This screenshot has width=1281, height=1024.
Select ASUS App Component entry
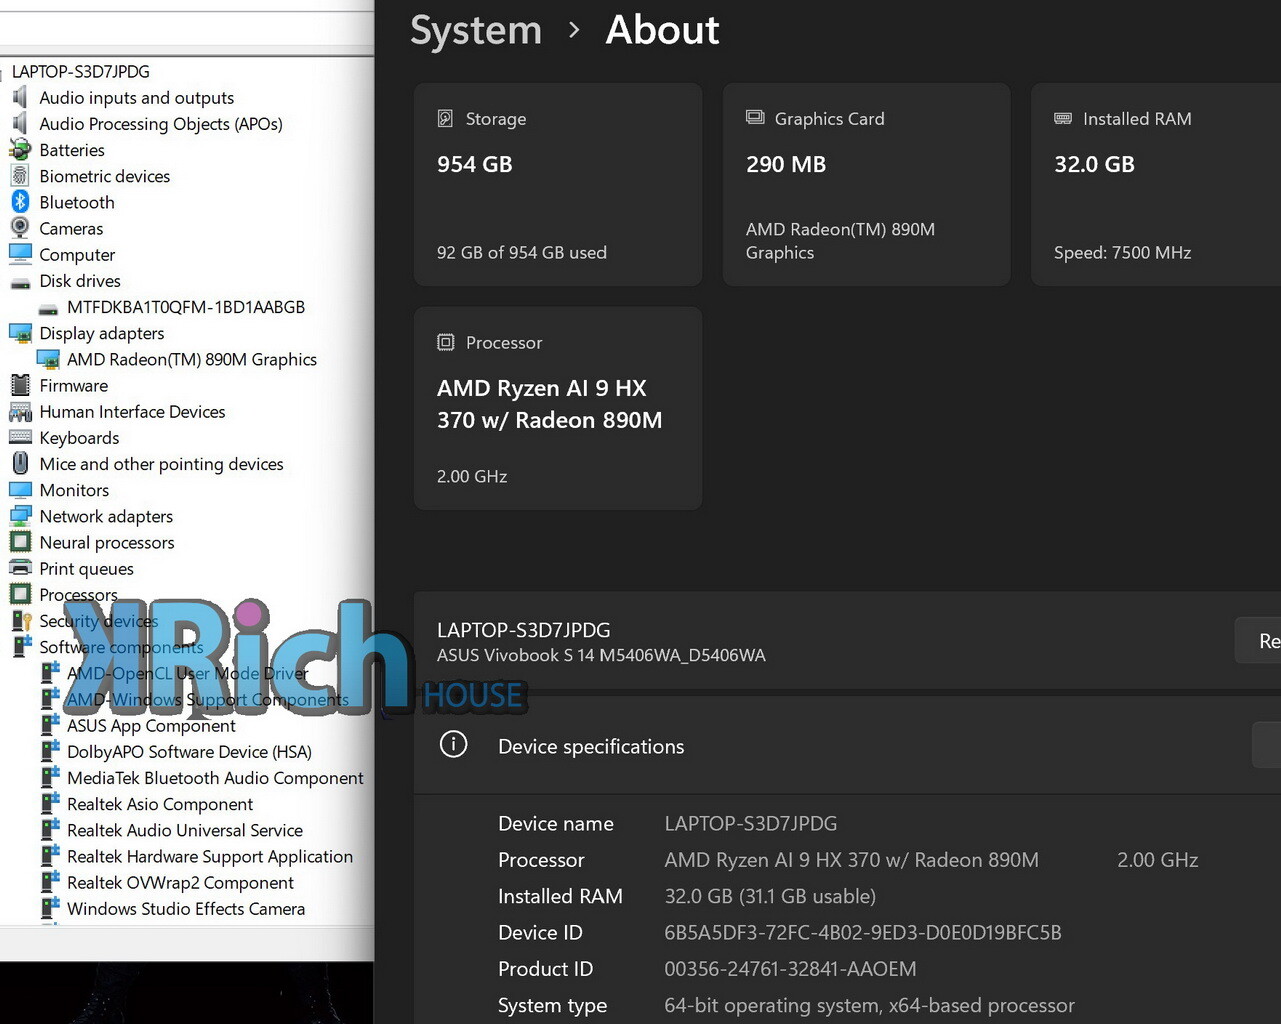(151, 725)
